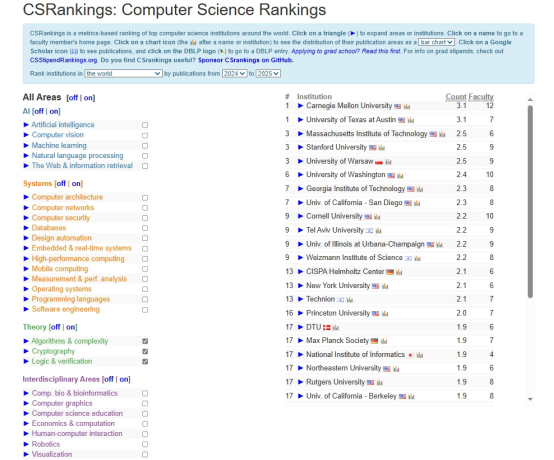This screenshot has height=460, width=554.
Task: Expand Stanford University row triangle
Action: [x=300, y=147]
